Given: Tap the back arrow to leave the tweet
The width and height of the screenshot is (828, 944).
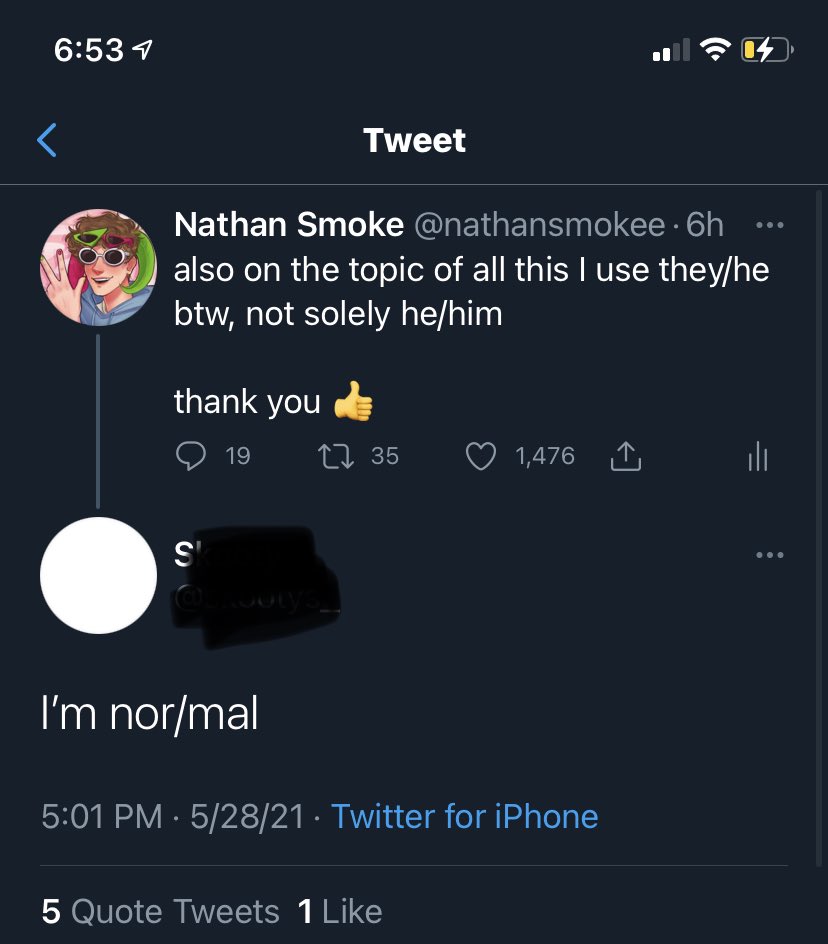Looking at the screenshot, I should (x=47, y=140).
